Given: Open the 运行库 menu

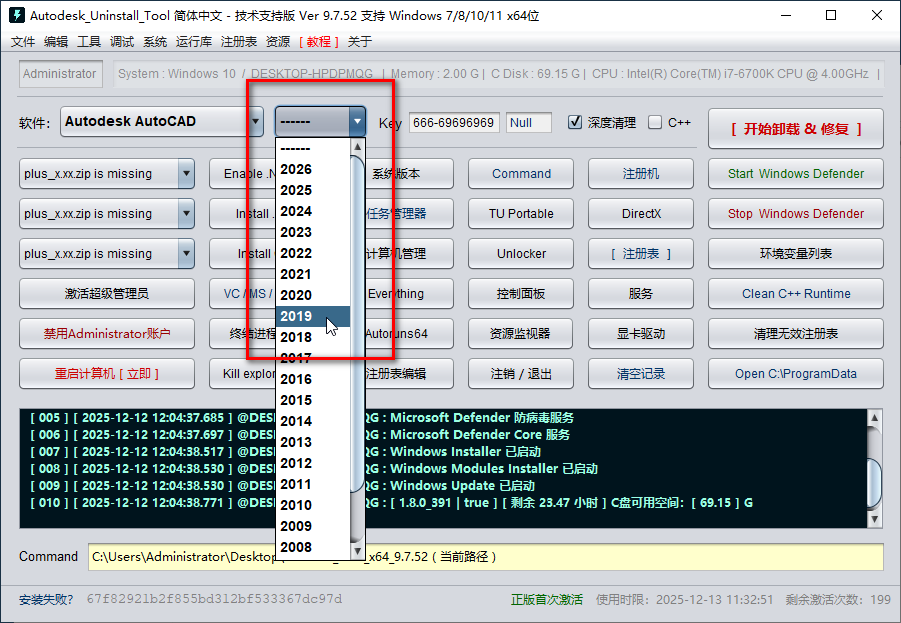Looking at the screenshot, I should click(194, 41).
